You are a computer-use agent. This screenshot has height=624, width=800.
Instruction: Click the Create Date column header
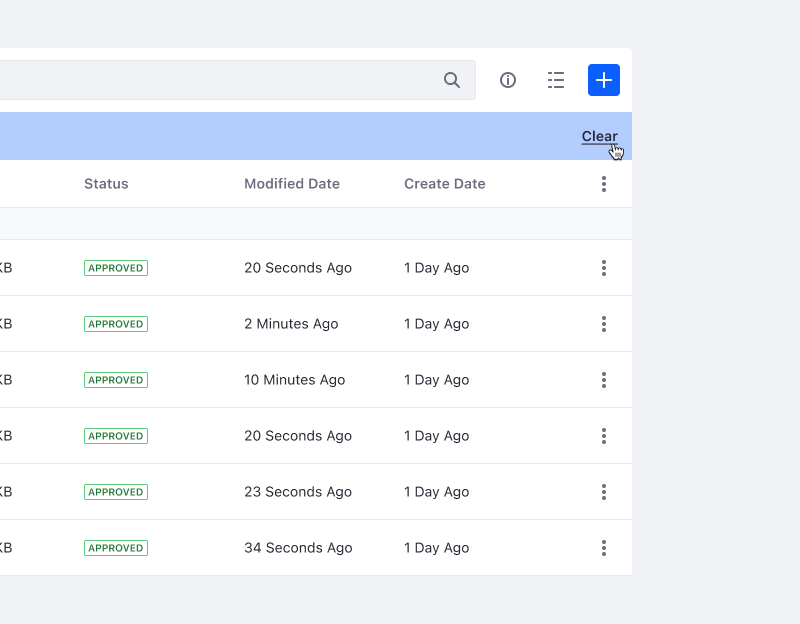[445, 184]
